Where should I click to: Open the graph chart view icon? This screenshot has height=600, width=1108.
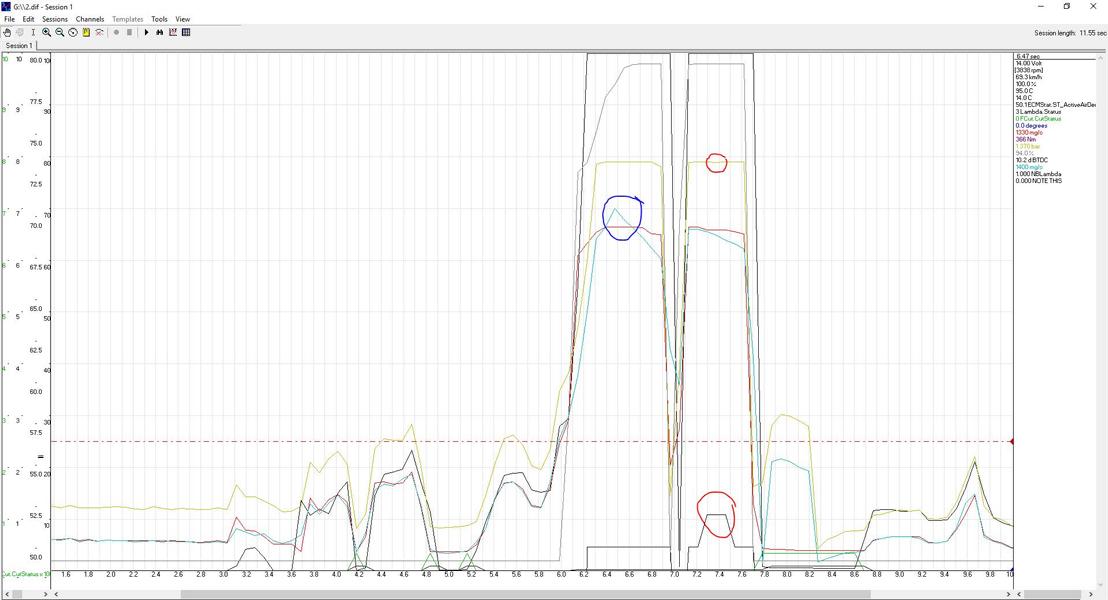pos(173,33)
